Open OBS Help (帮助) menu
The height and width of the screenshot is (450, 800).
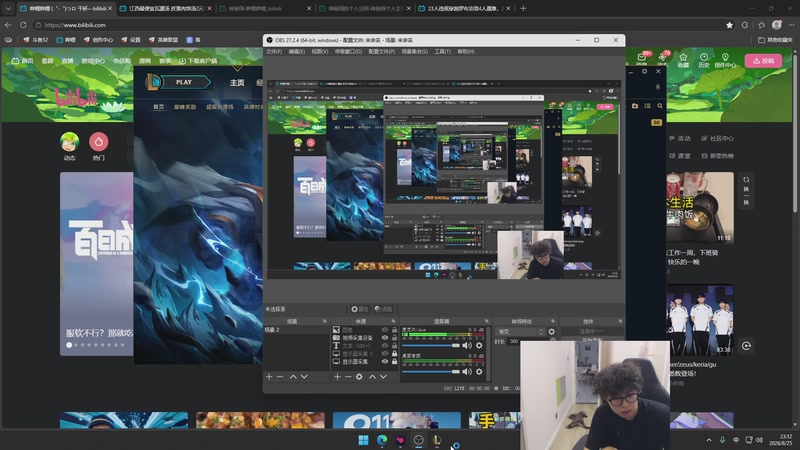click(466, 52)
